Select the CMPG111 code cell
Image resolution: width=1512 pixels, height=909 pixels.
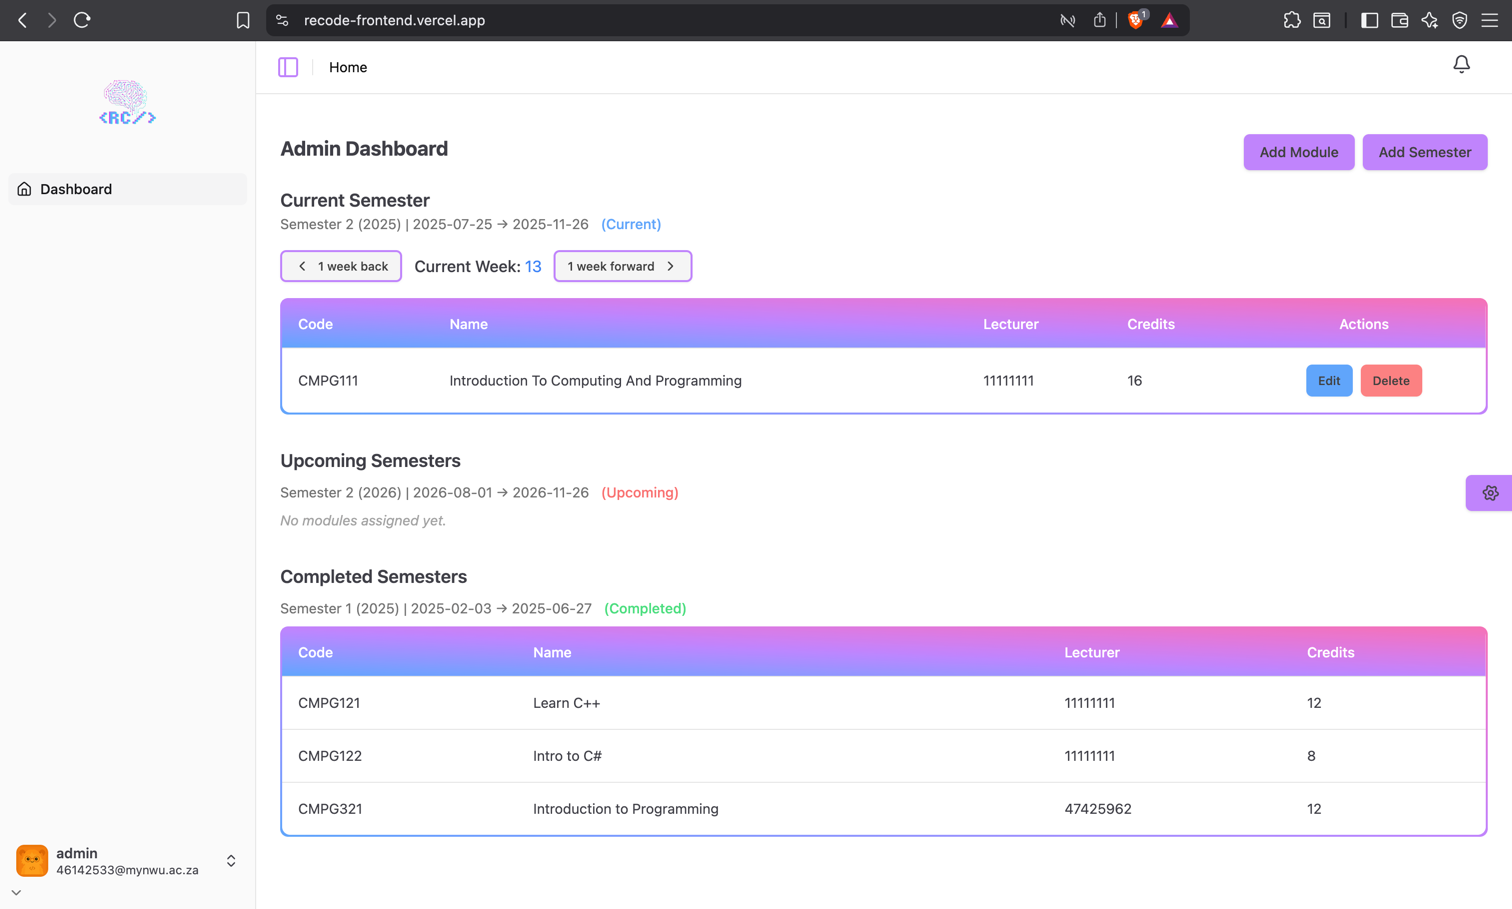[328, 381]
